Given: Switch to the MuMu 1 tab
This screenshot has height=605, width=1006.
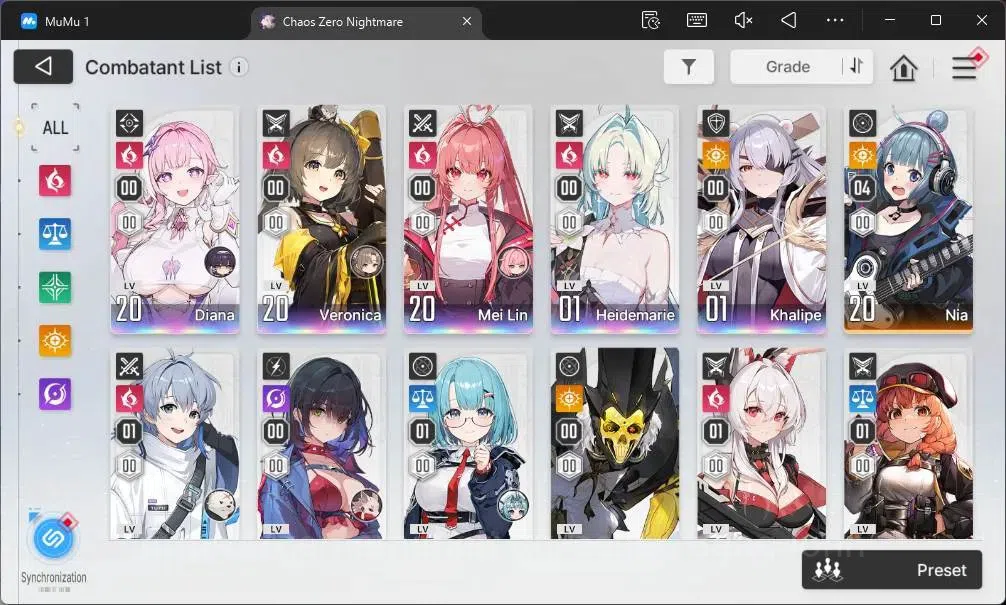Looking at the screenshot, I should coord(55,21).
